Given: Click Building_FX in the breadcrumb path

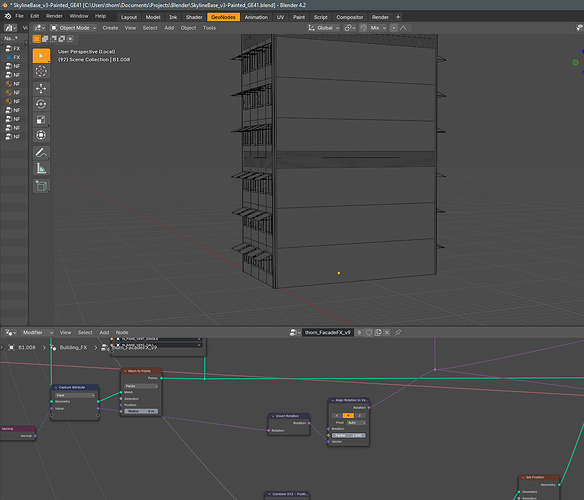Looking at the screenshot, I should pyautogui.click(x=73, y=347).
